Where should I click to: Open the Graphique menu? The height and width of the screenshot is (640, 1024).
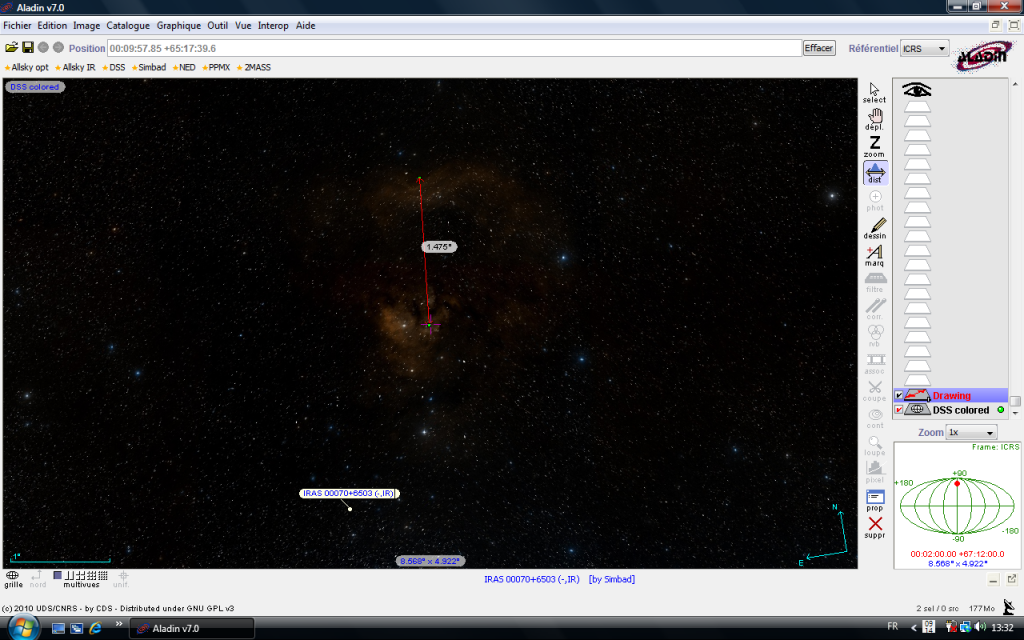coord(179,25)
